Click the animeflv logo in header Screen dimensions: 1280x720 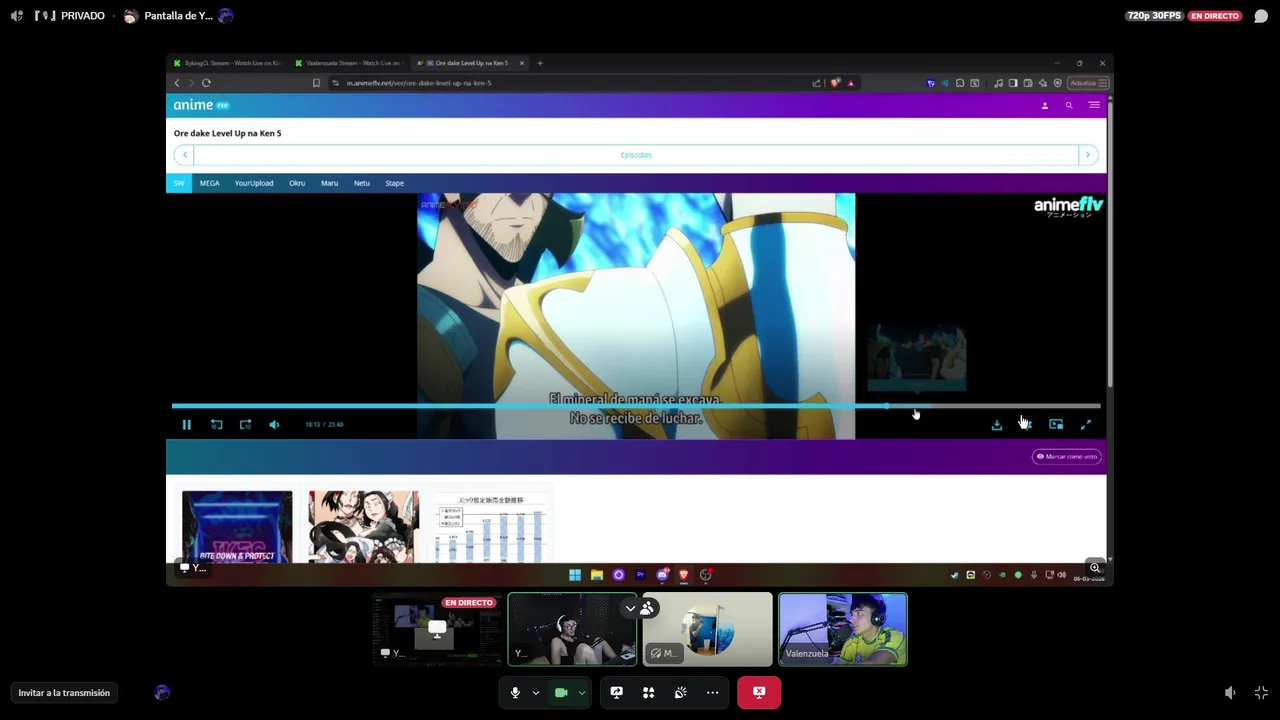coord(201,105)
